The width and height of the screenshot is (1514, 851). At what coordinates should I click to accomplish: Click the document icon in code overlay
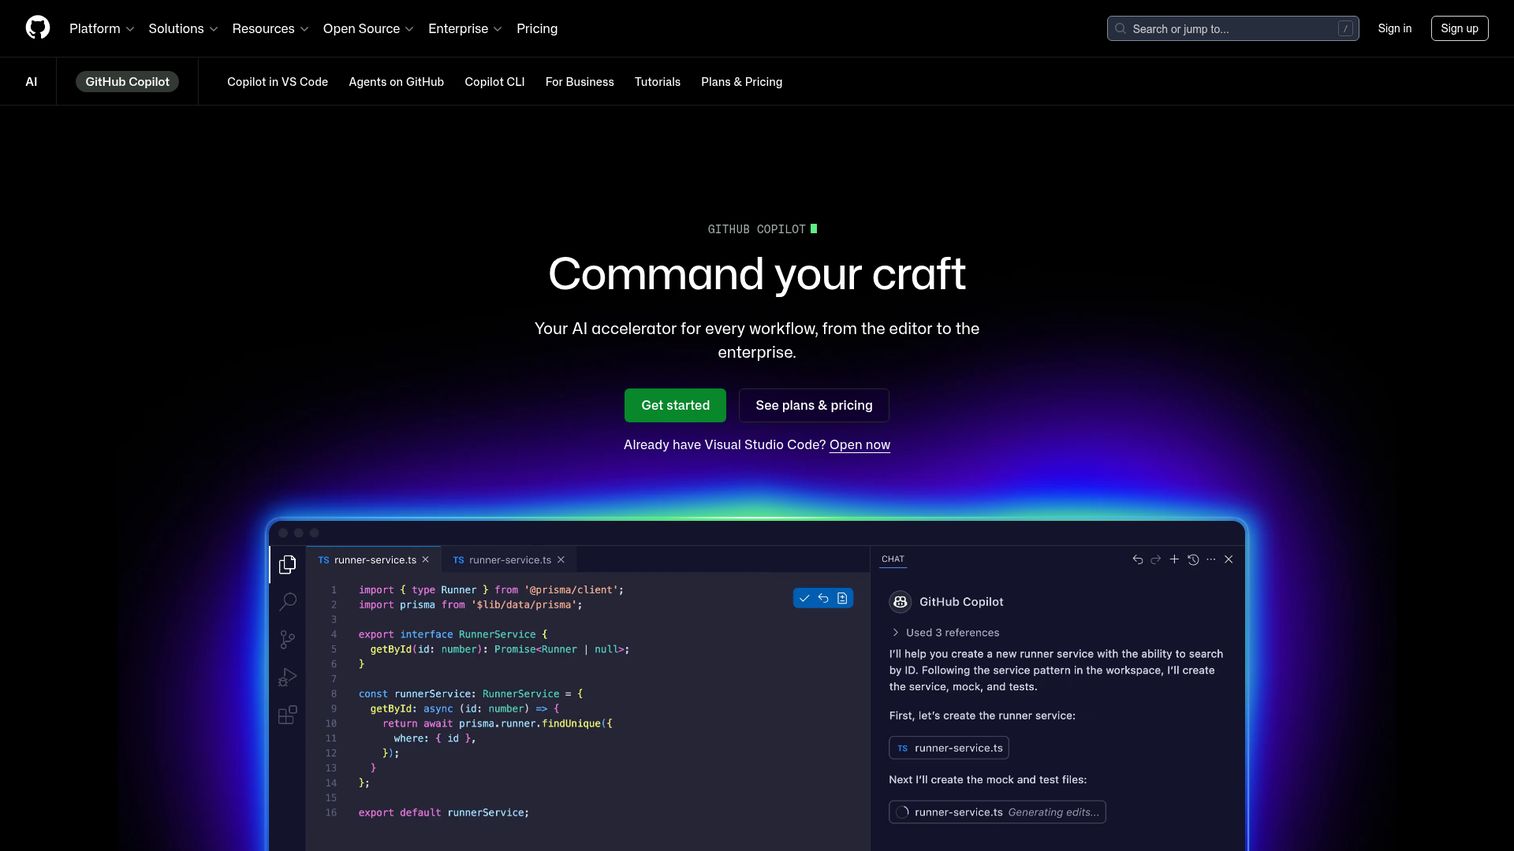point(842,598)
